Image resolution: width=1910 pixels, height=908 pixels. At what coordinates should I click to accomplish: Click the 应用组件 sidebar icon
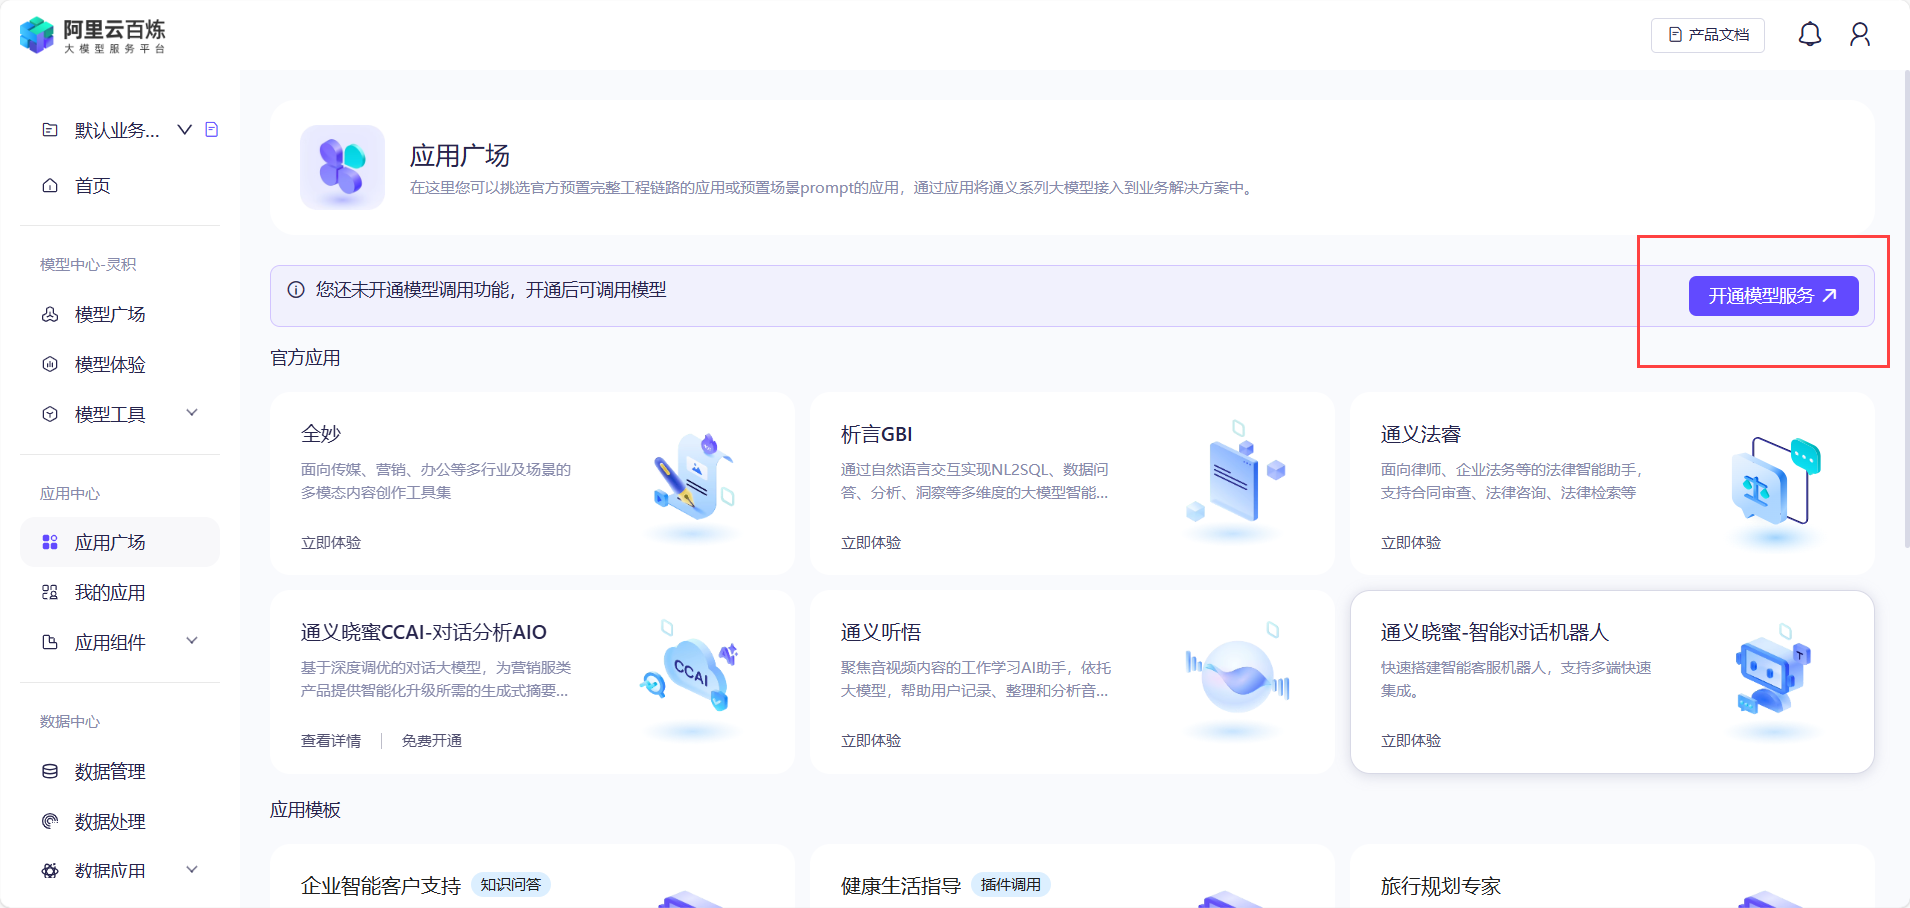click(50, 642)
